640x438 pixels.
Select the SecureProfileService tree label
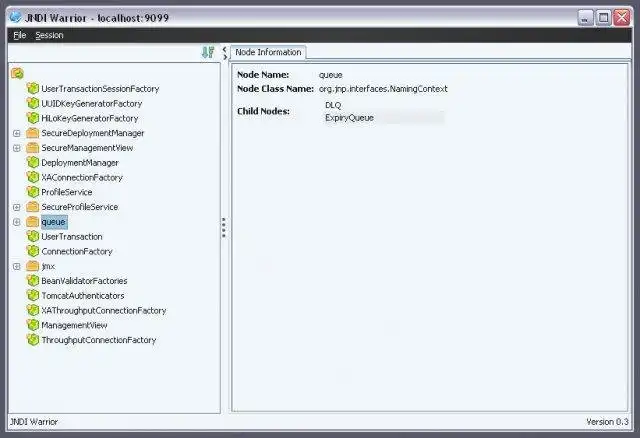tap(80, 207)
